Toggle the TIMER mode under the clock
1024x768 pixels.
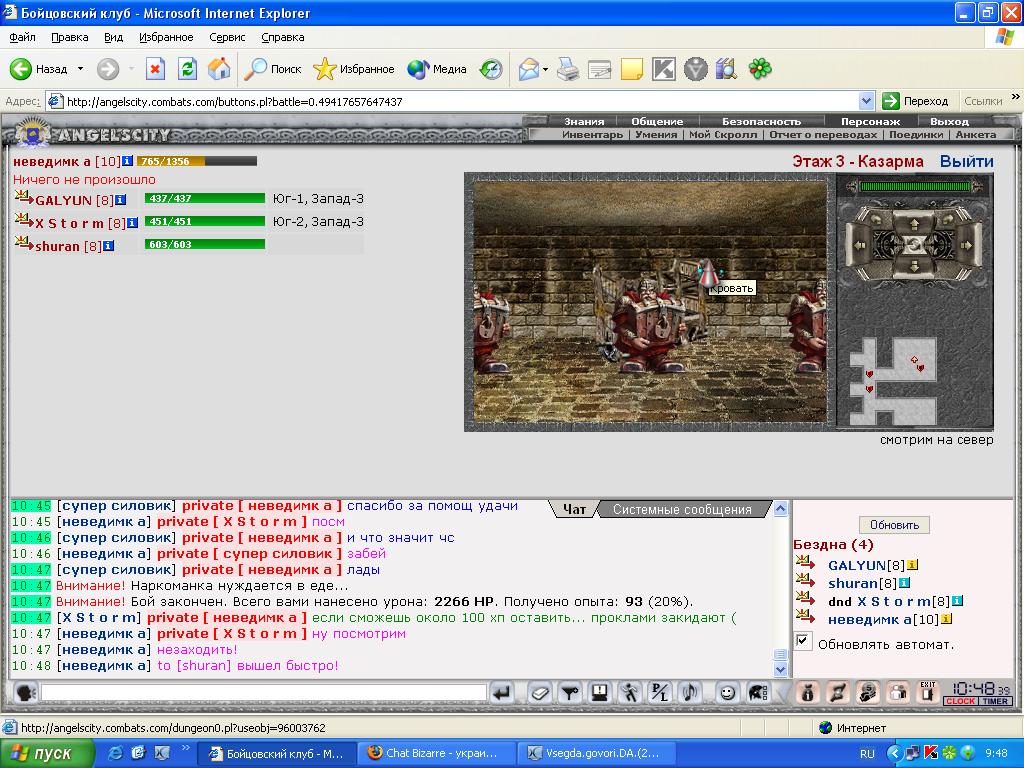click(x=995, y=701)
